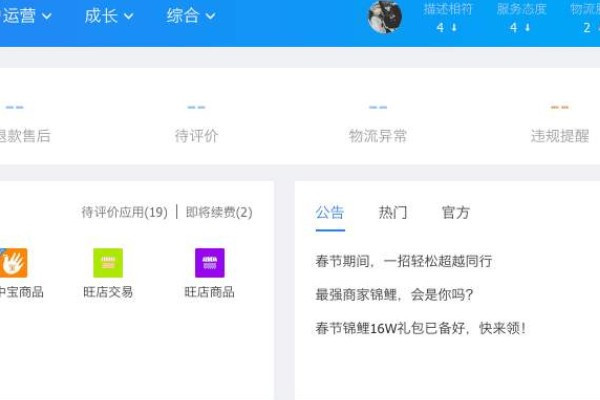Click the 即将续费(2) link
The image size is (600, 400).
pyautogui.click(x=219, y=212)
